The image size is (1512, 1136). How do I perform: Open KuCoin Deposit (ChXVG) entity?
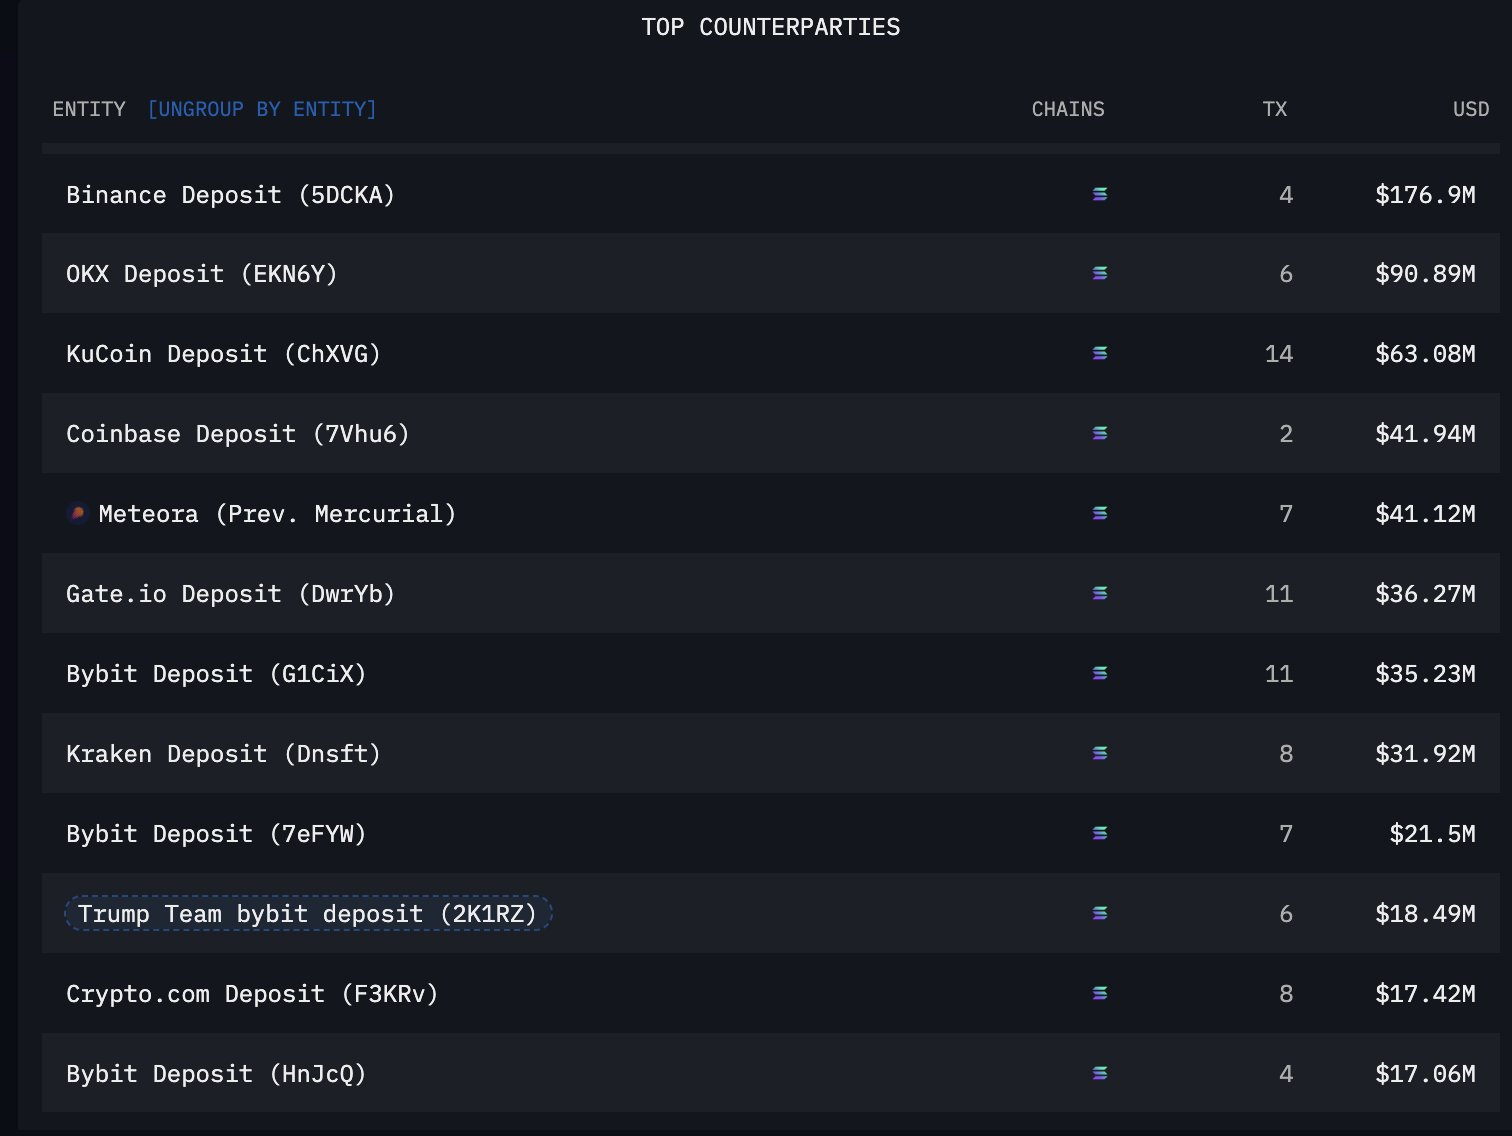point(223,354)
